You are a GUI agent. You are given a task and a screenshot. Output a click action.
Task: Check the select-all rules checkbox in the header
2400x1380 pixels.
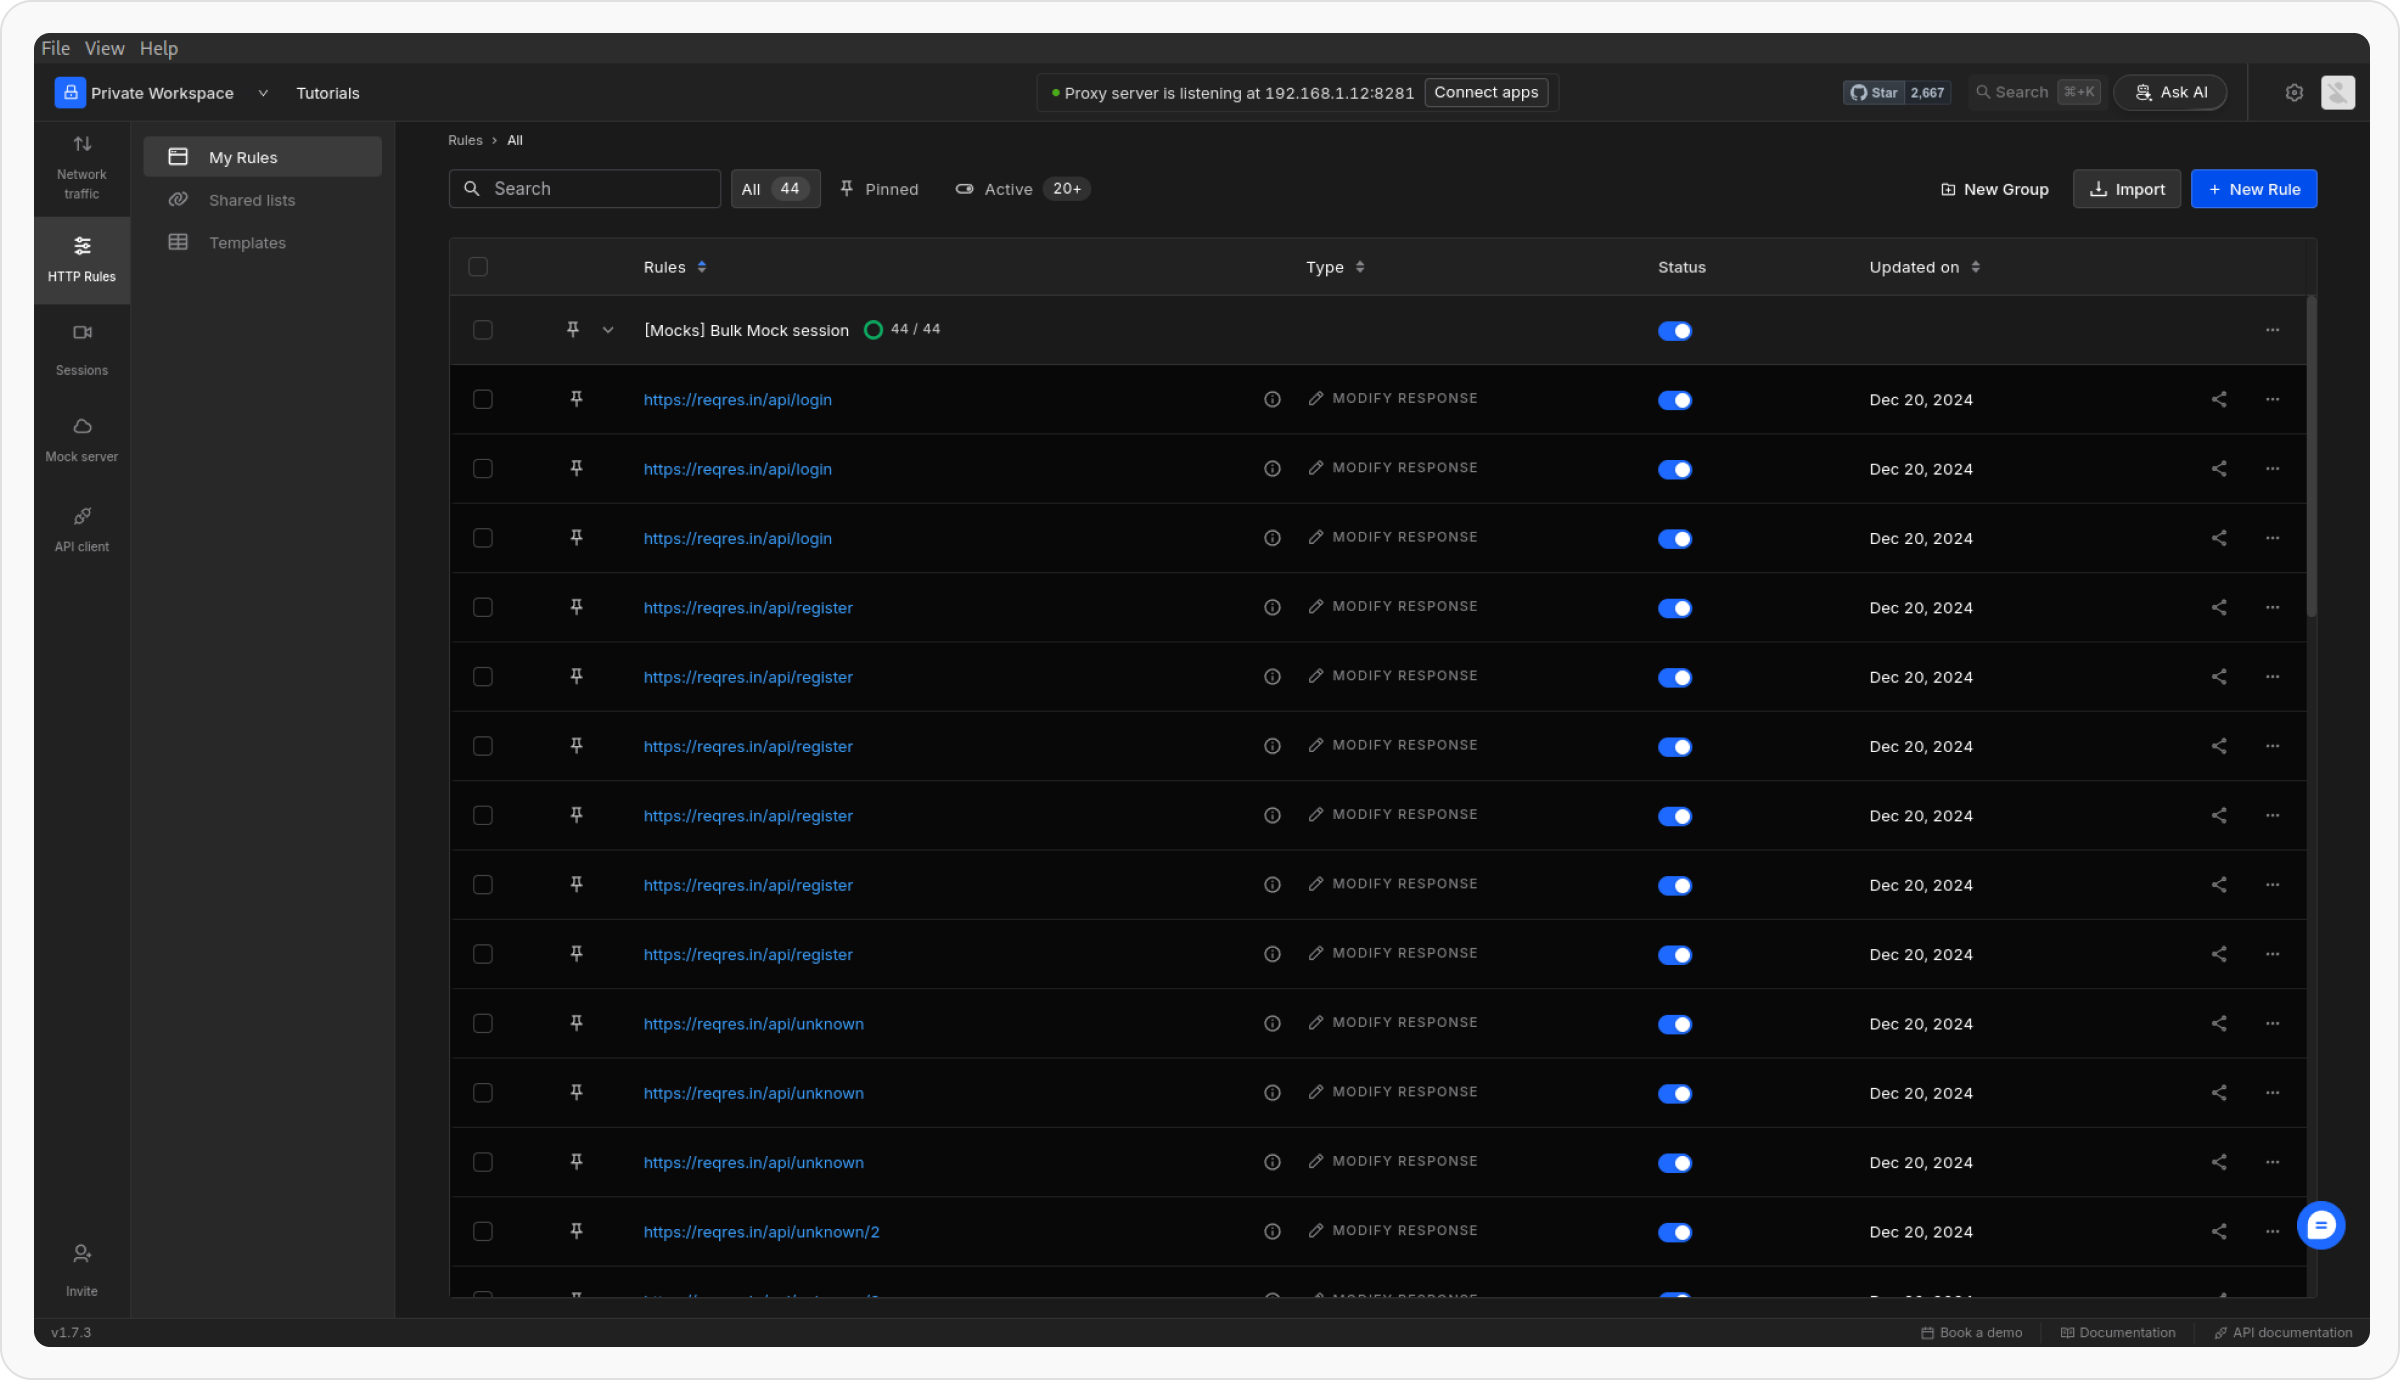478,267
